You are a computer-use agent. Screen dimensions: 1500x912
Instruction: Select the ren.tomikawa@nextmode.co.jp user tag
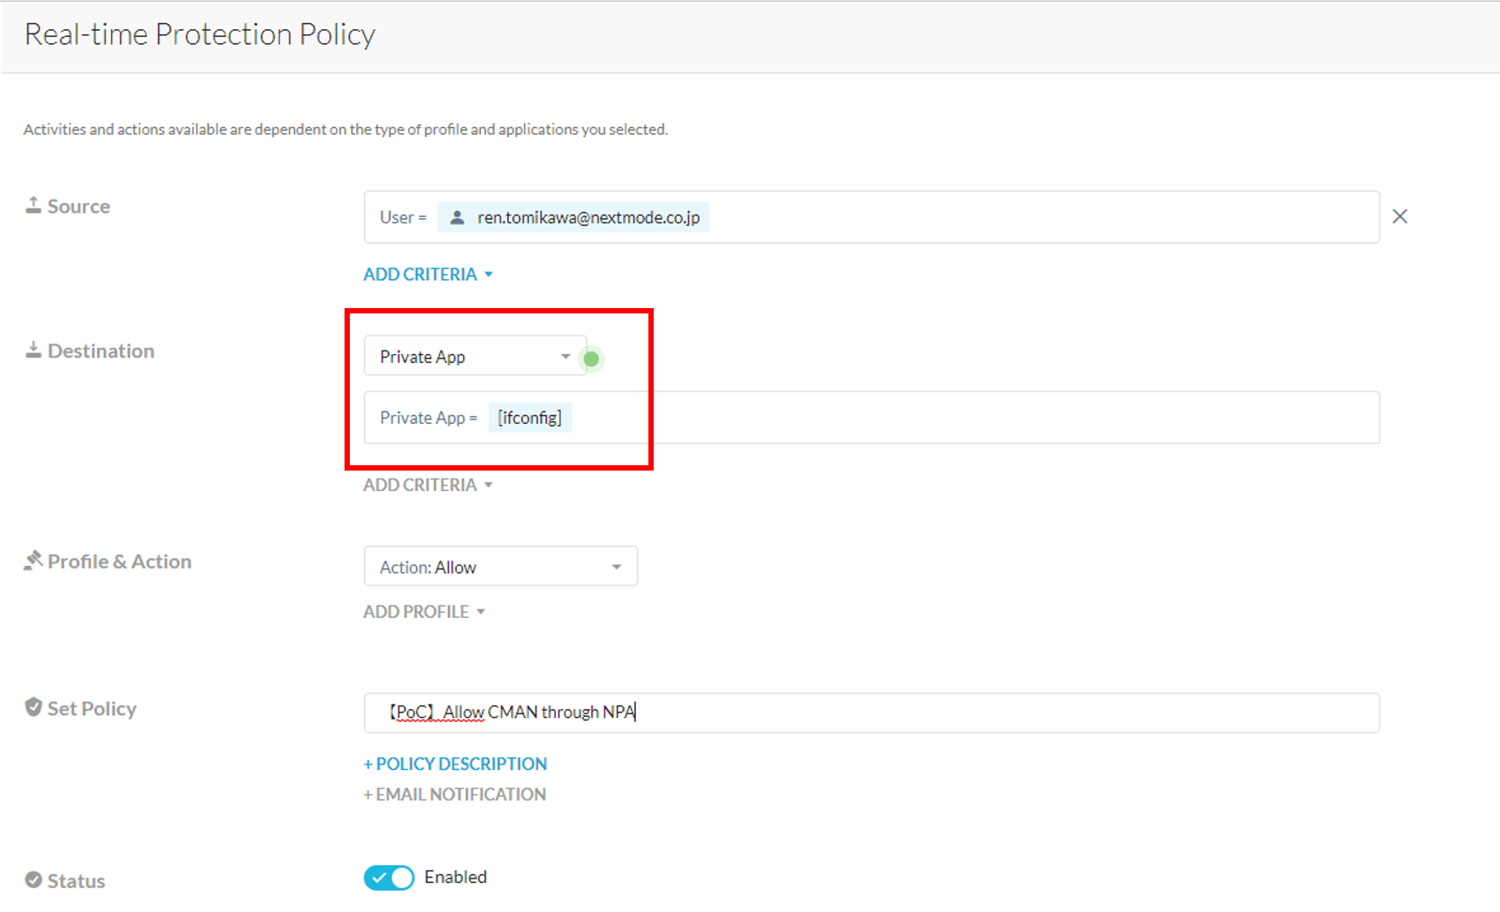pyautogui.click(x=587, y=217)
